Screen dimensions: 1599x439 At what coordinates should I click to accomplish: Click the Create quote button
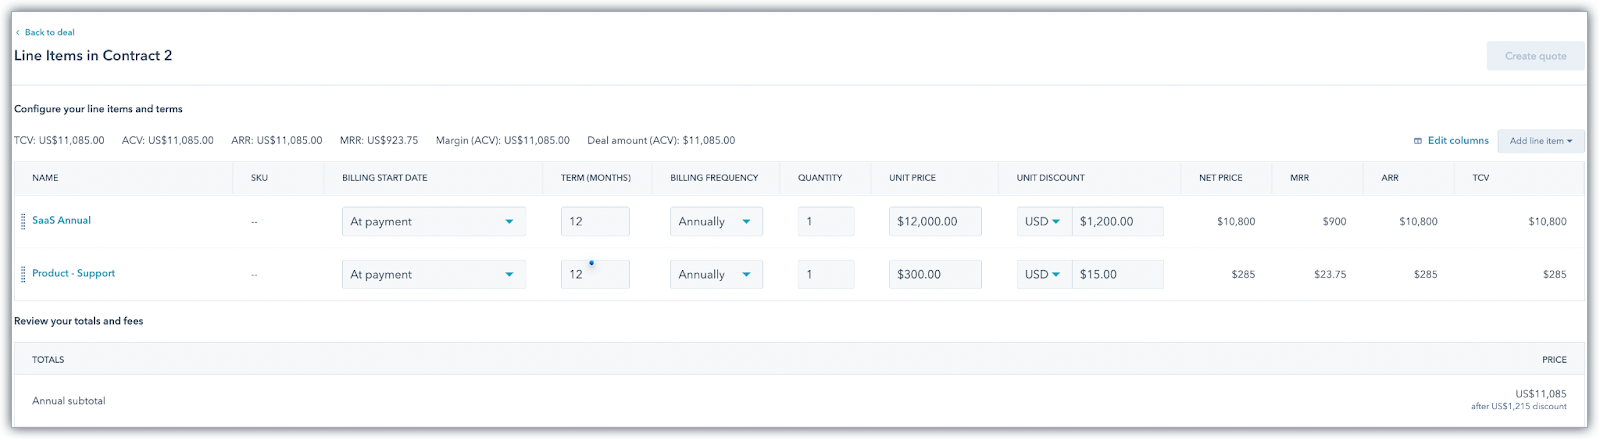click(x=1535, y=56)
